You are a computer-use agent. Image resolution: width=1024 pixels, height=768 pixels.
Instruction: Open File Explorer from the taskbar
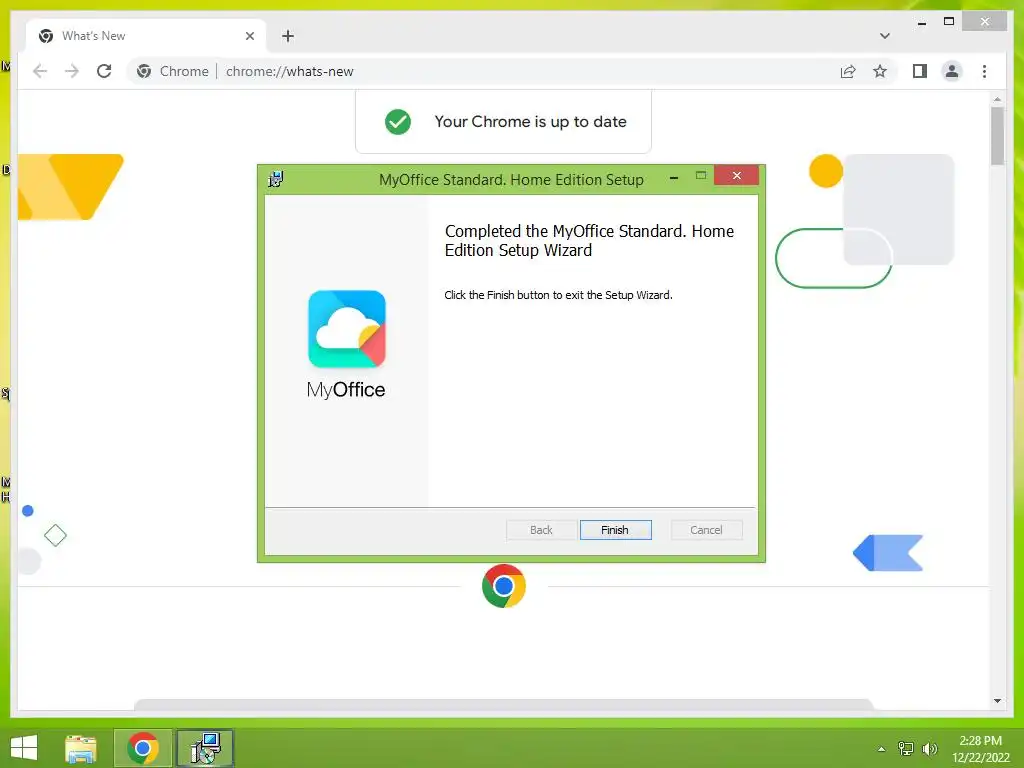[x=81, y=748]
